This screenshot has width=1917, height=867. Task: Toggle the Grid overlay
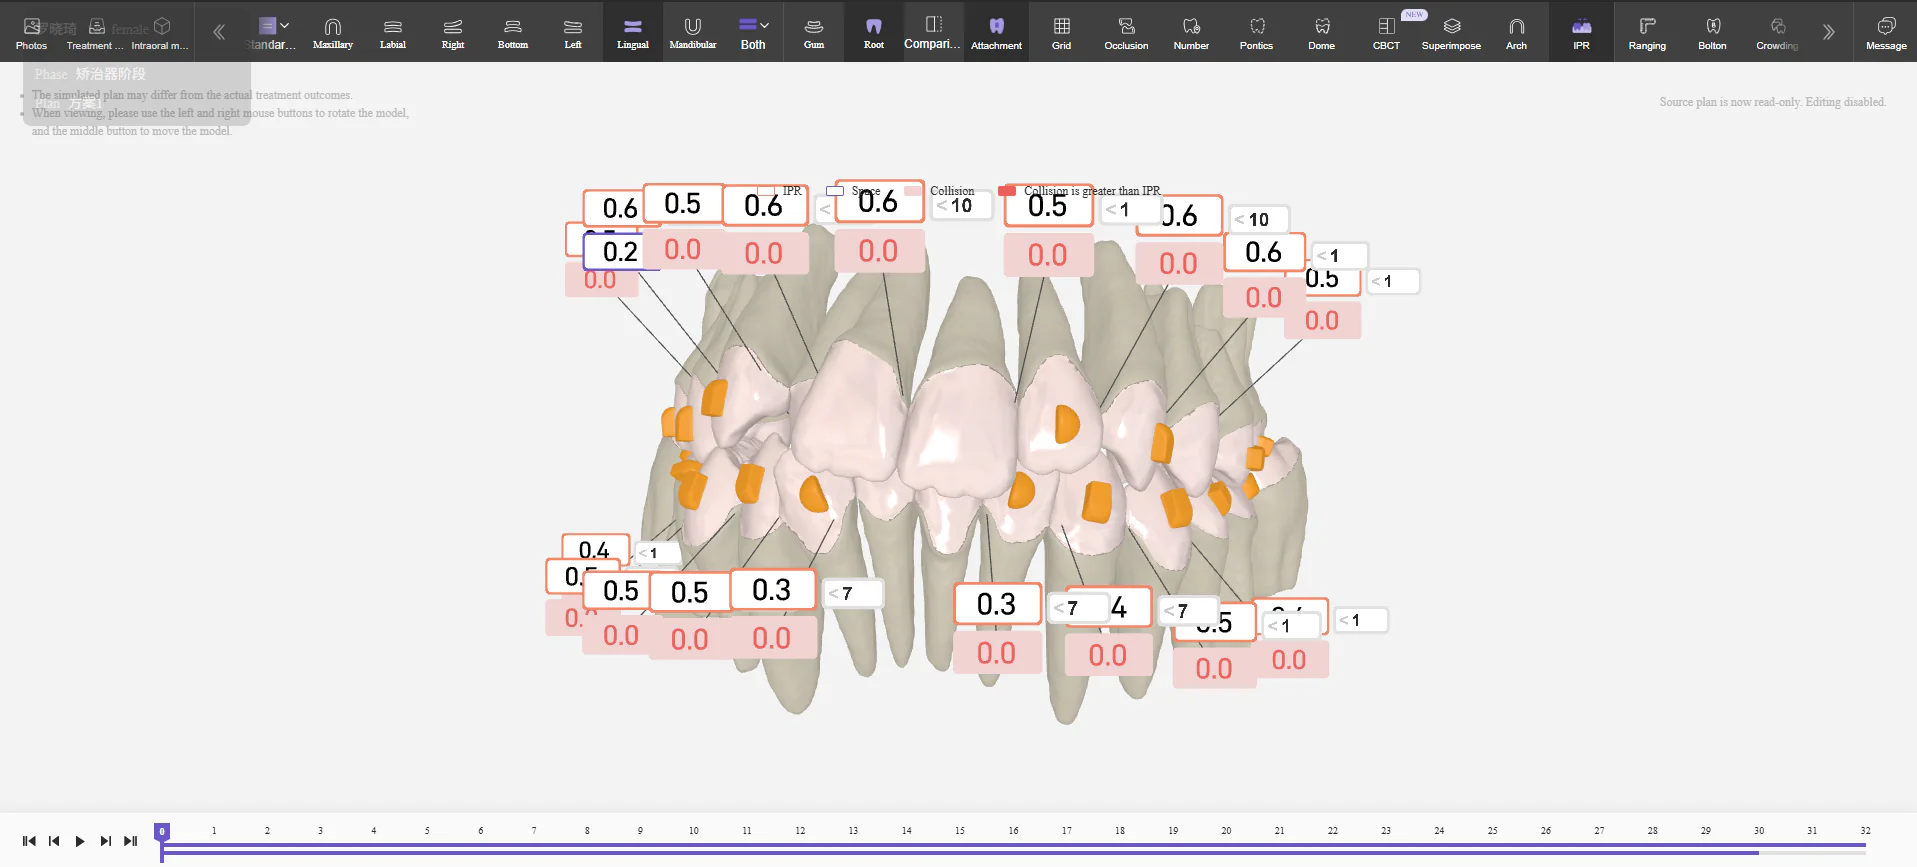coord(1062,33)
